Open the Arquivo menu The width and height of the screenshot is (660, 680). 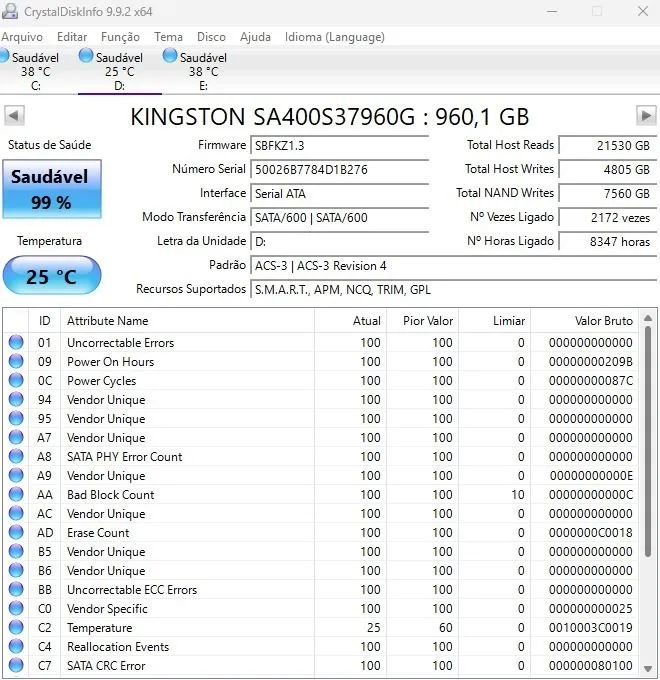(22, 37)
